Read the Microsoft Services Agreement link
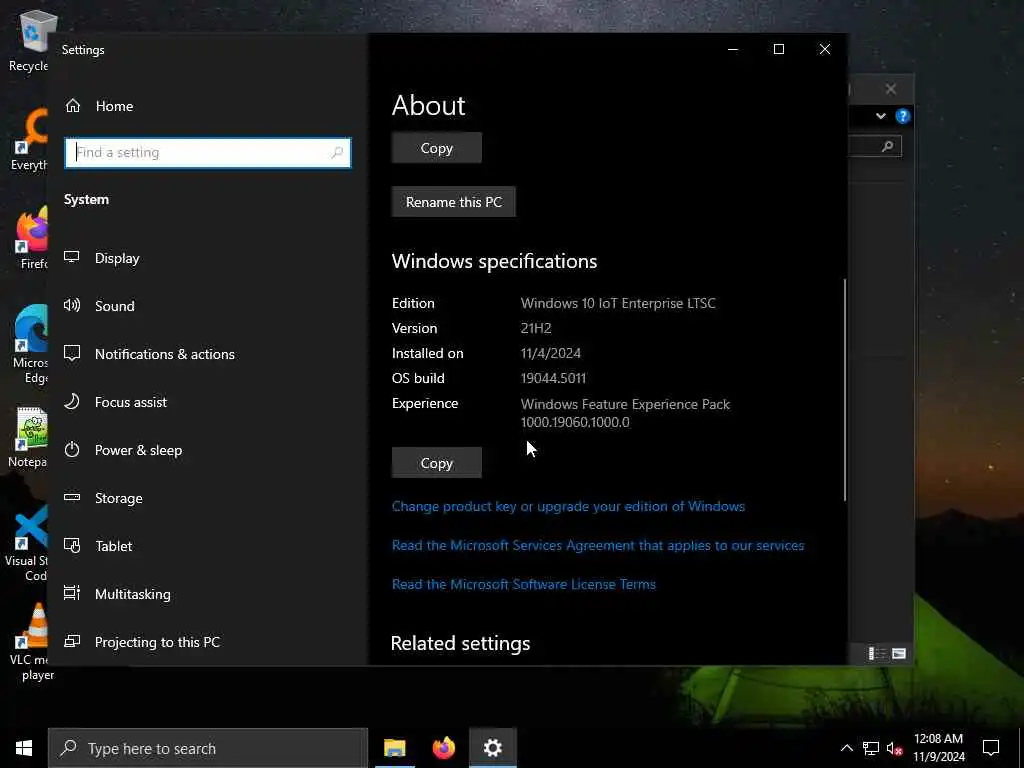Viewport: 1024px width, 768px height. point(598,545)
